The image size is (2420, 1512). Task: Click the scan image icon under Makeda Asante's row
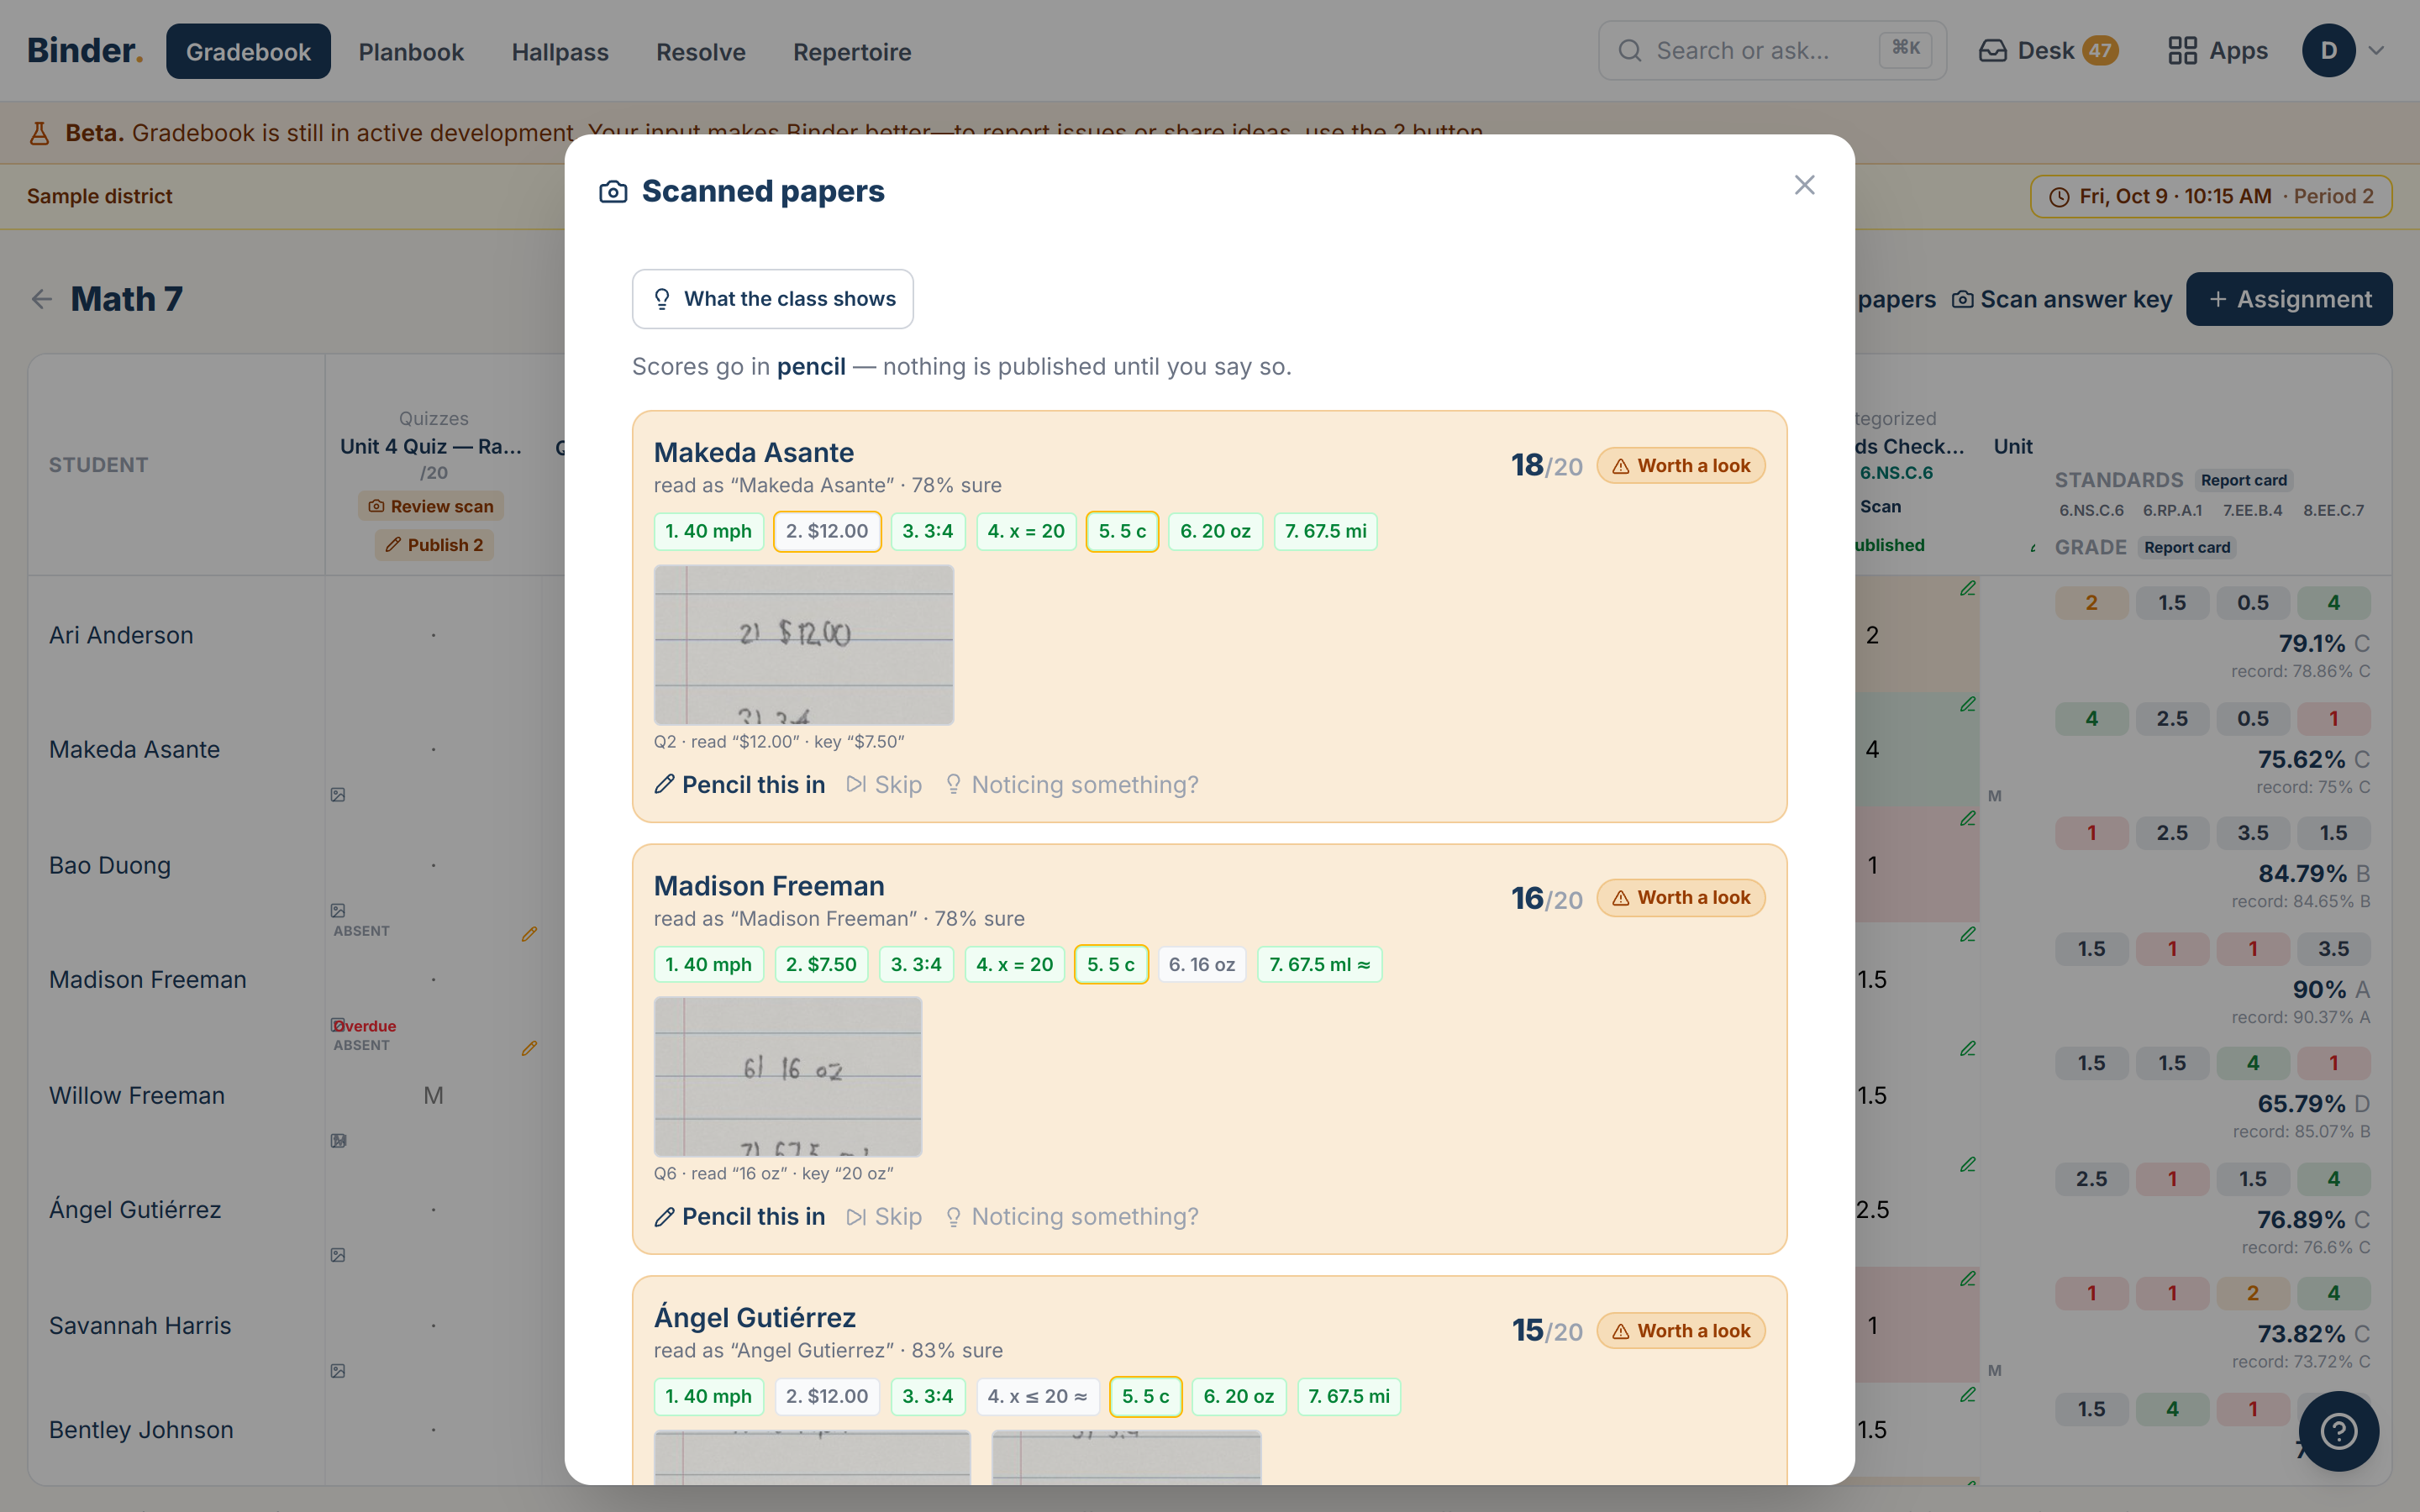click(x=338, y=795)
